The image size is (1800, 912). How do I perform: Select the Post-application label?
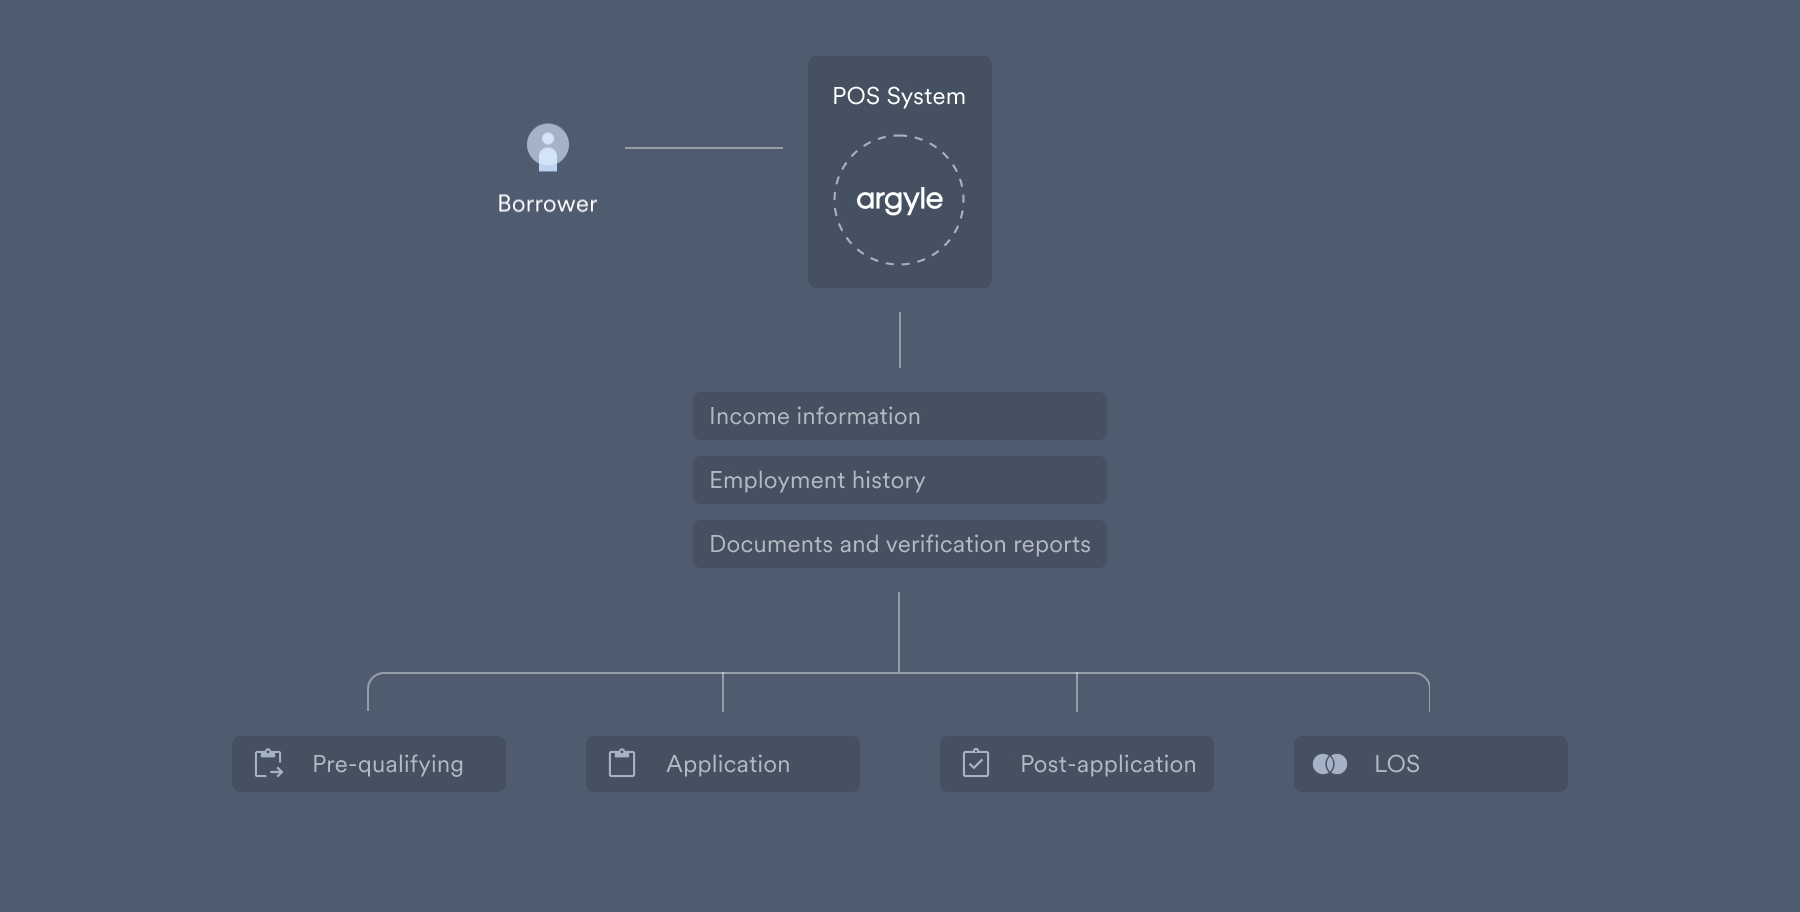(1108, 765)
